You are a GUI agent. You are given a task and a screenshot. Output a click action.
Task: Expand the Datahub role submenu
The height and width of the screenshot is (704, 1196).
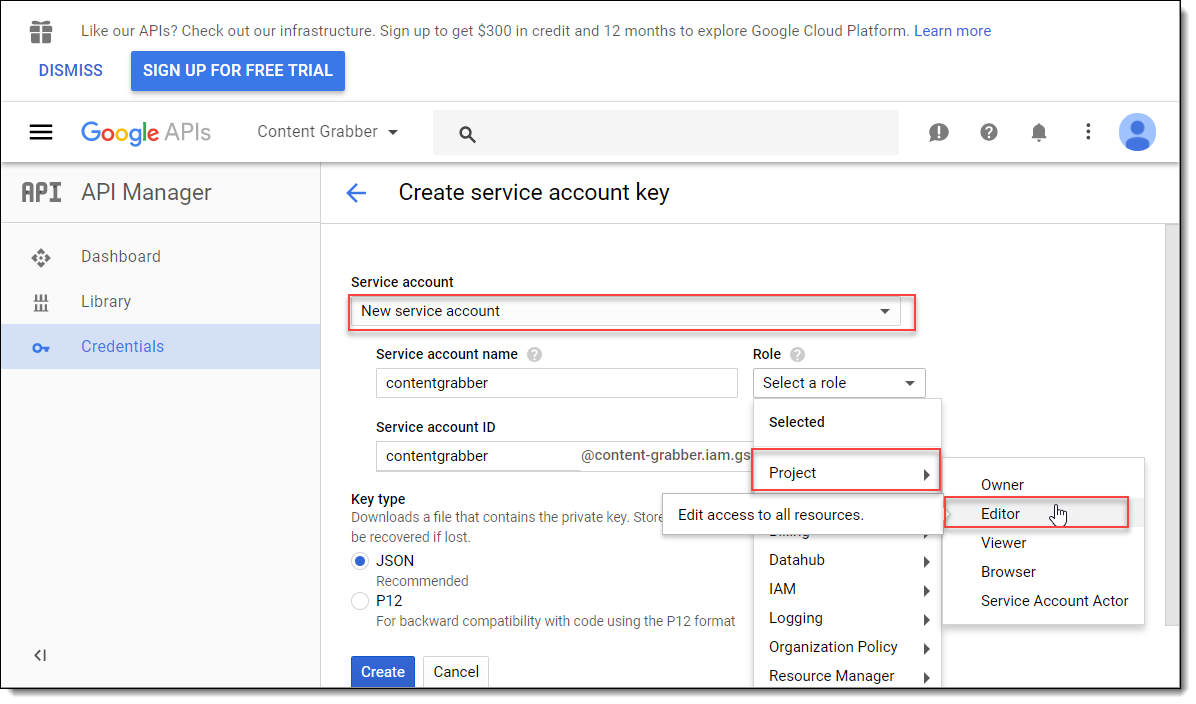click(847, 560)
